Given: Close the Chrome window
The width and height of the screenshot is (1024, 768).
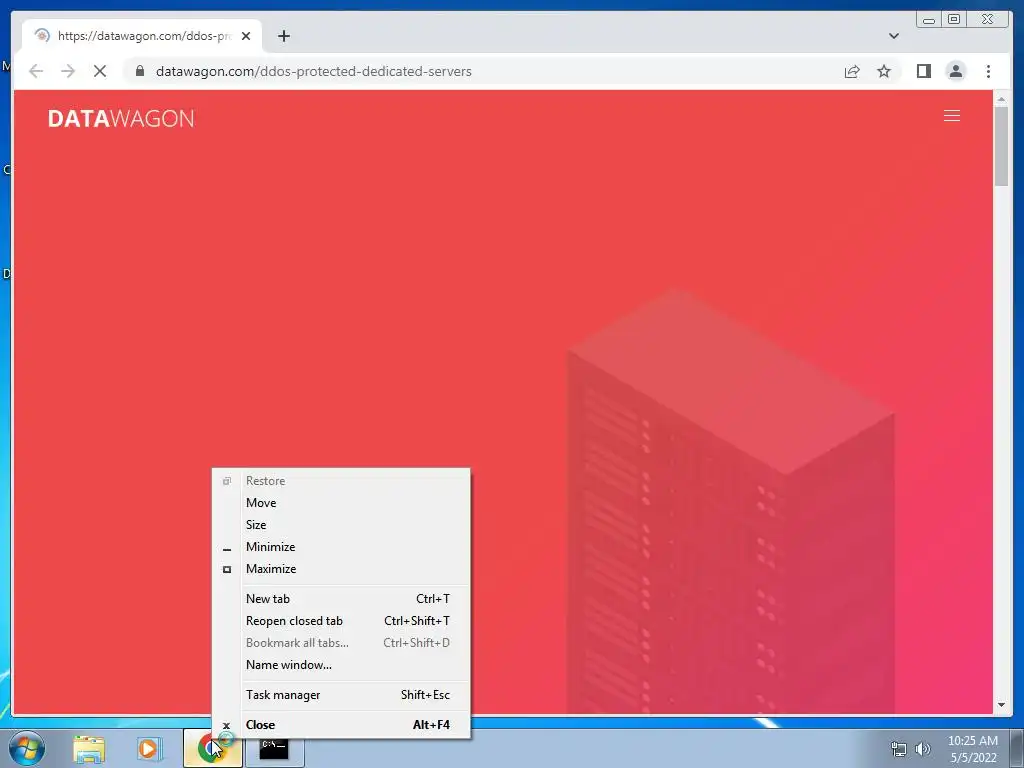Looking at the screenshot, I should (x=988, y=20).
